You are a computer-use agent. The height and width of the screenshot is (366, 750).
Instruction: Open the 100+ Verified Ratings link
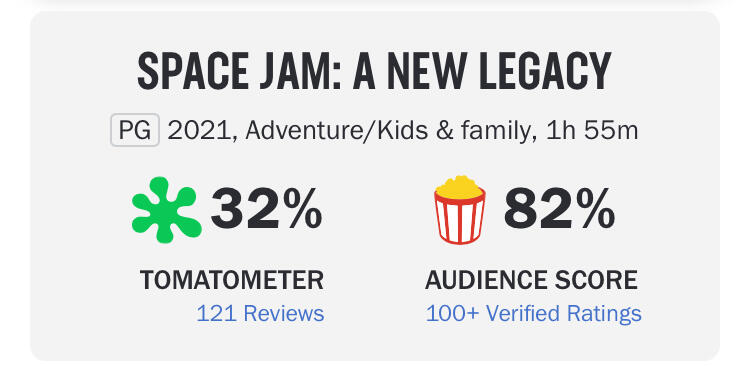pos(533,314)
